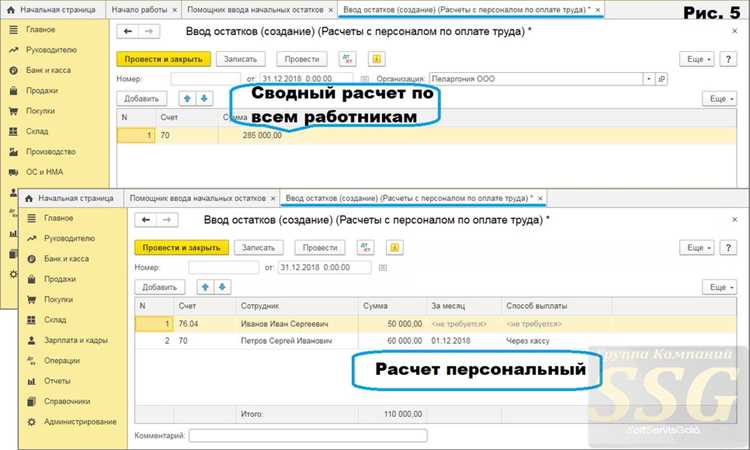Open Начальная страница tab in front window
Image resolution: width=750 pixels, height=450 pixels.
(70, 198)
